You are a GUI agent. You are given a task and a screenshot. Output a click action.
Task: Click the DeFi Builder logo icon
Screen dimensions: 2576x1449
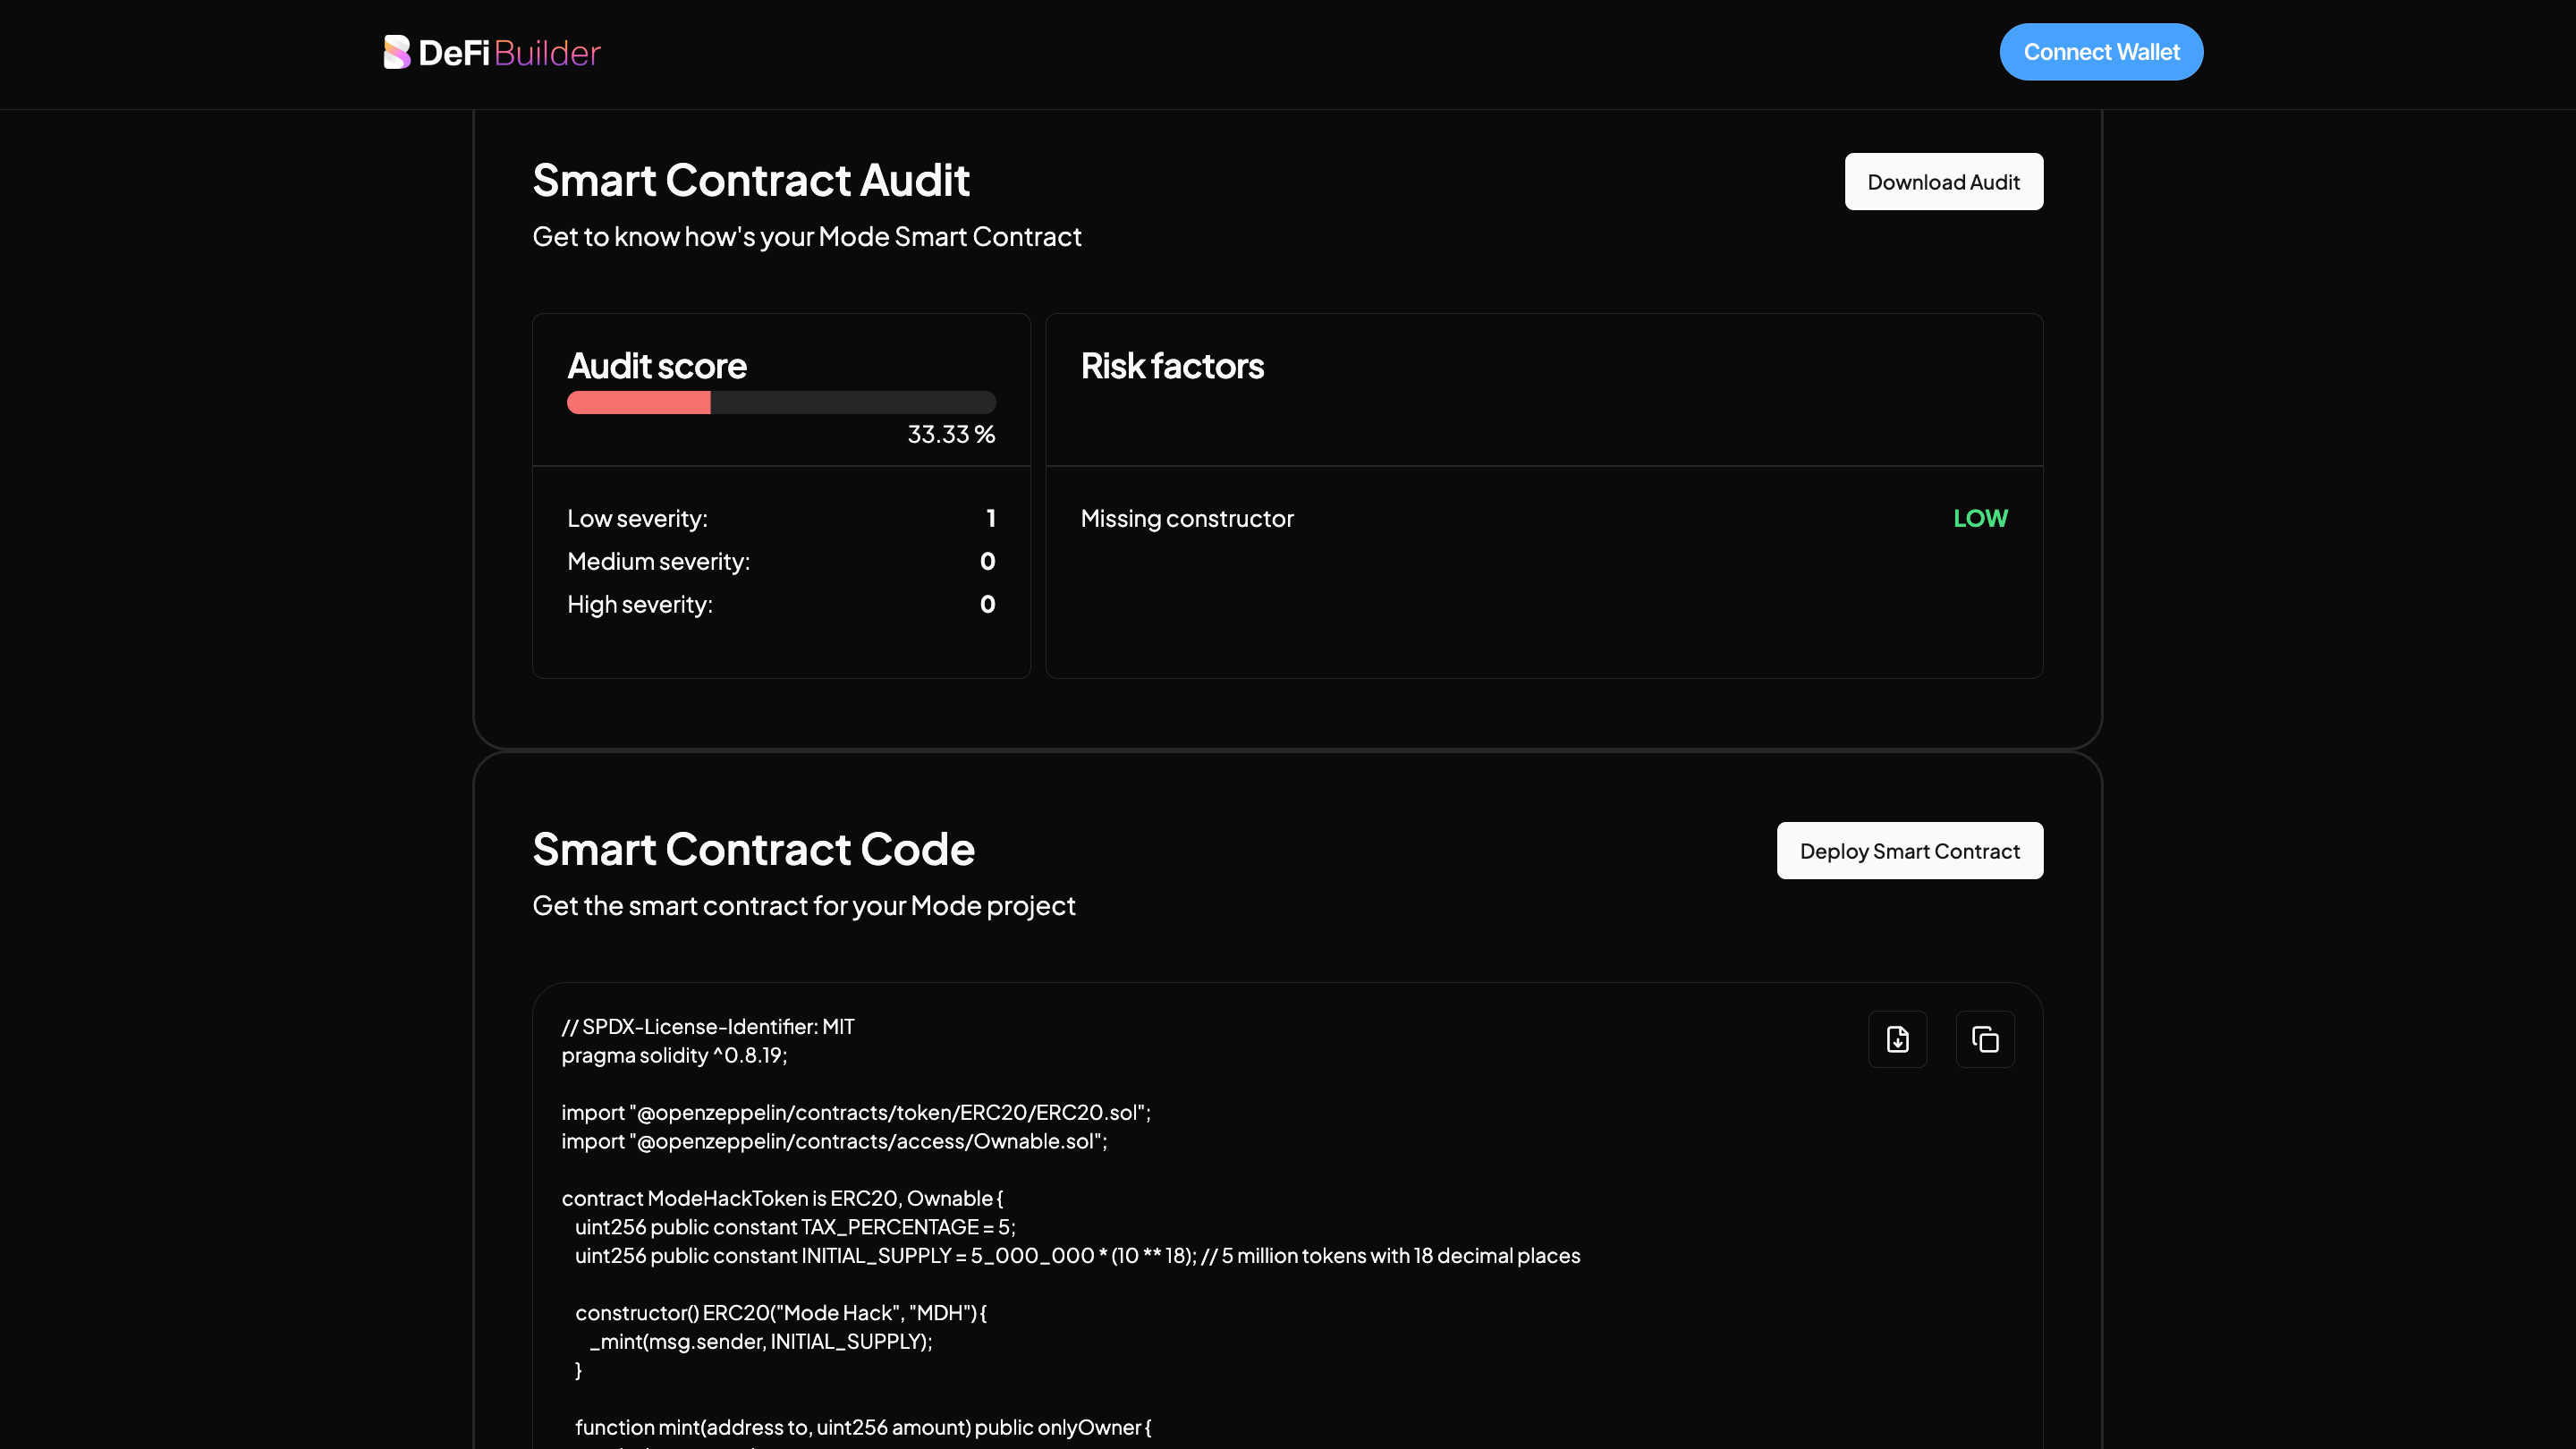click(x=397, y=52)
